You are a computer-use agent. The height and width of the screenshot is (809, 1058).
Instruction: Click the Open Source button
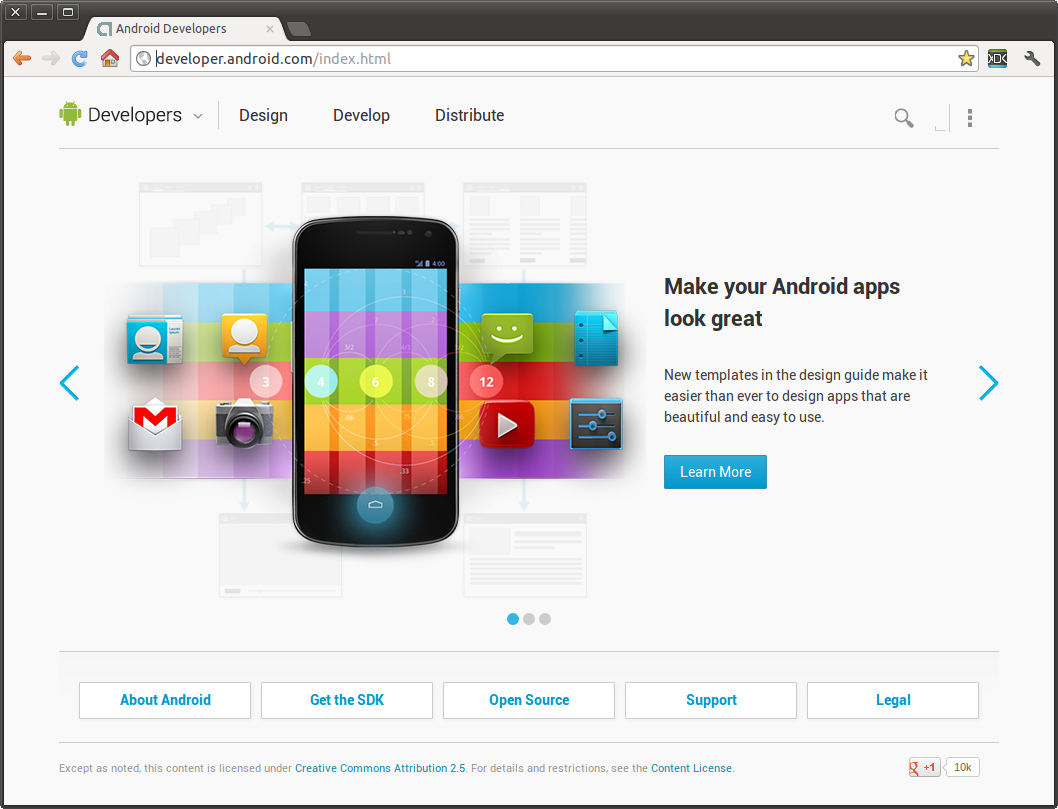(529, 700)
